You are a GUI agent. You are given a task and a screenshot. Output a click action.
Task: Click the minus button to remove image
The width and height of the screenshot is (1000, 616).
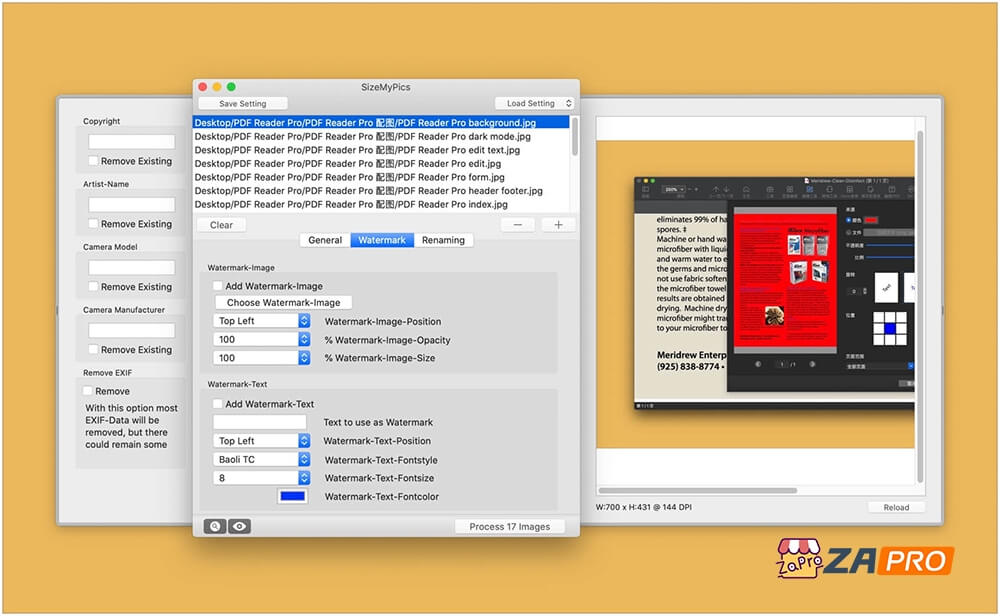517,225
